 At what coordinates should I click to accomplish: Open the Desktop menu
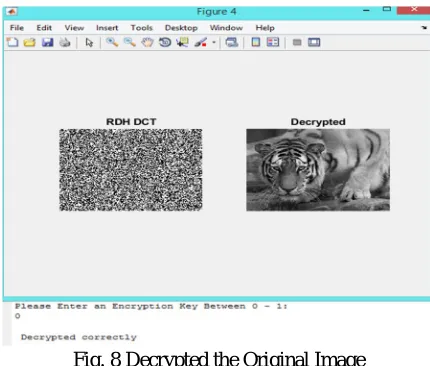pos(181,28)
